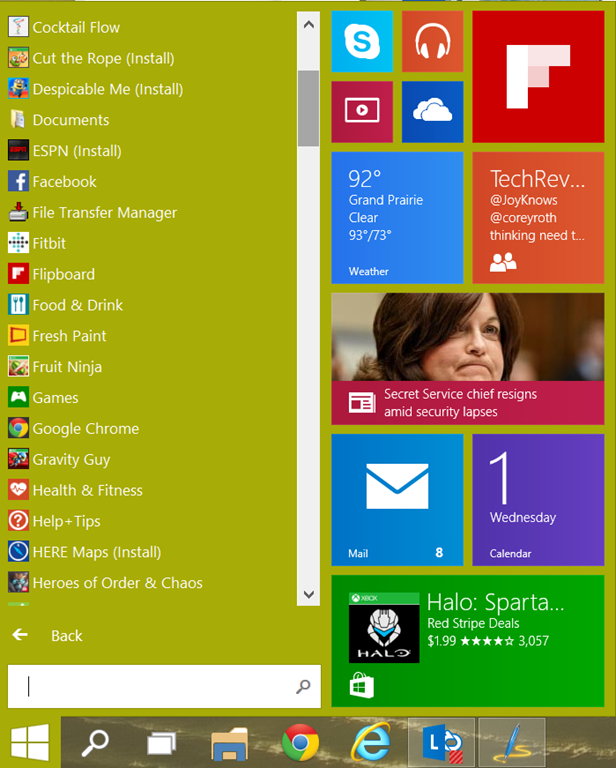Screen dimensions: 616x768
Task: Open the Secret Service news tile
Action: coord(468,359)
